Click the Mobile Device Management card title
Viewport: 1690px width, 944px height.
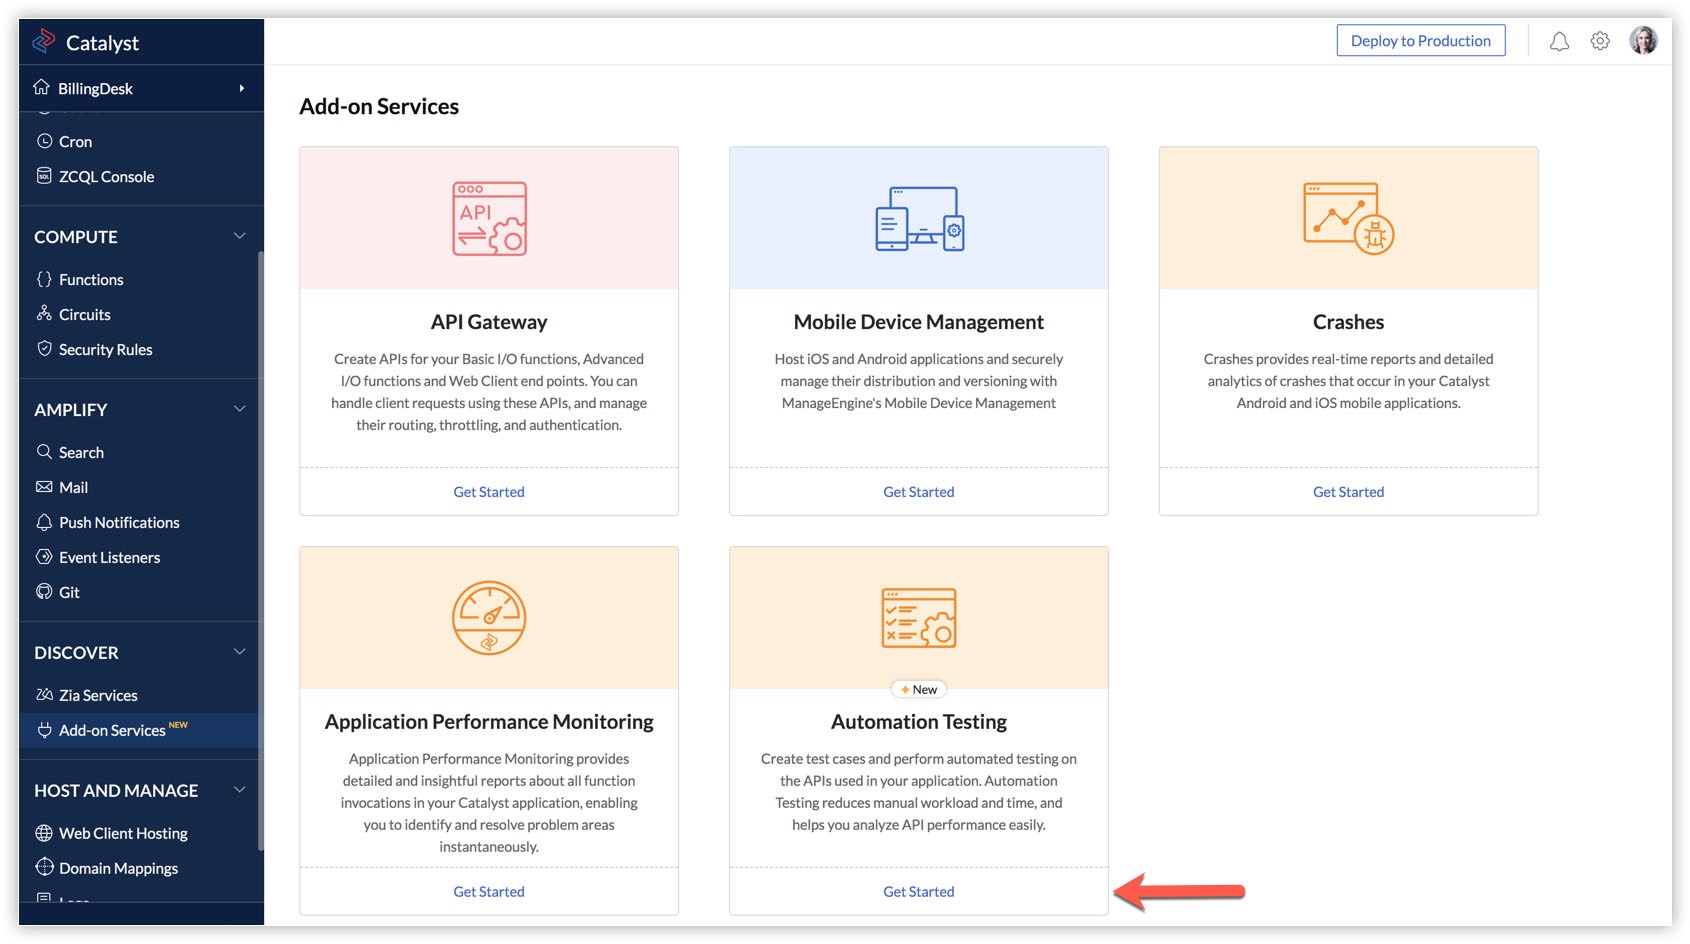(919, 322)
